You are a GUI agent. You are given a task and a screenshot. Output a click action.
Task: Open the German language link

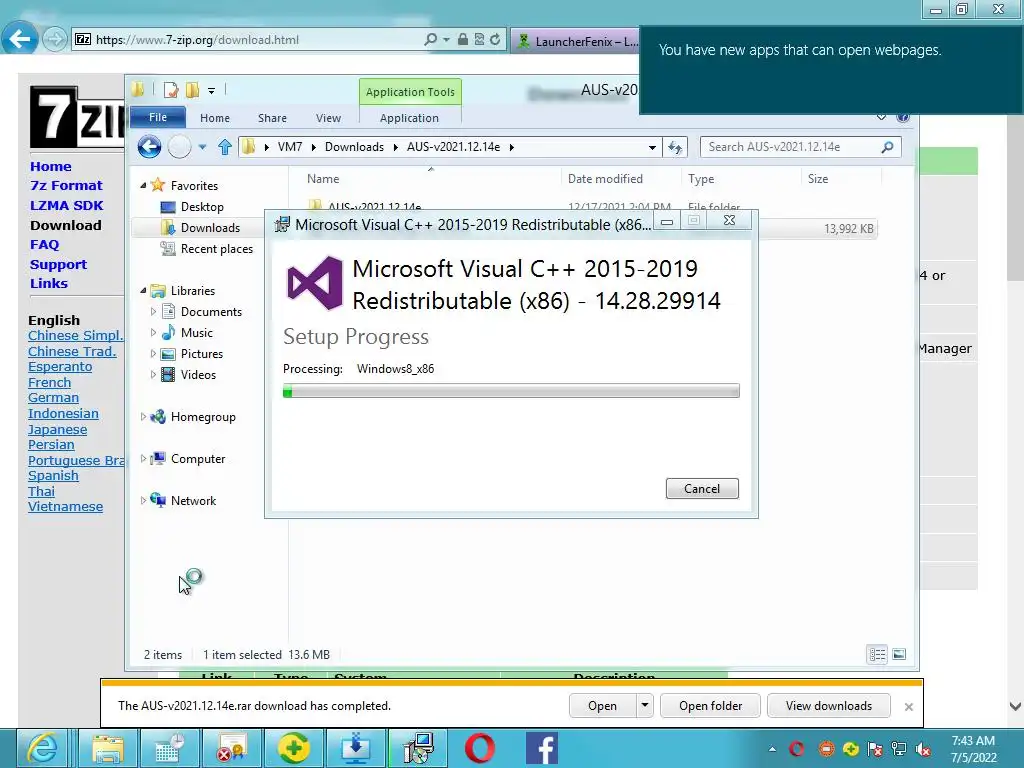coord(53,398)
